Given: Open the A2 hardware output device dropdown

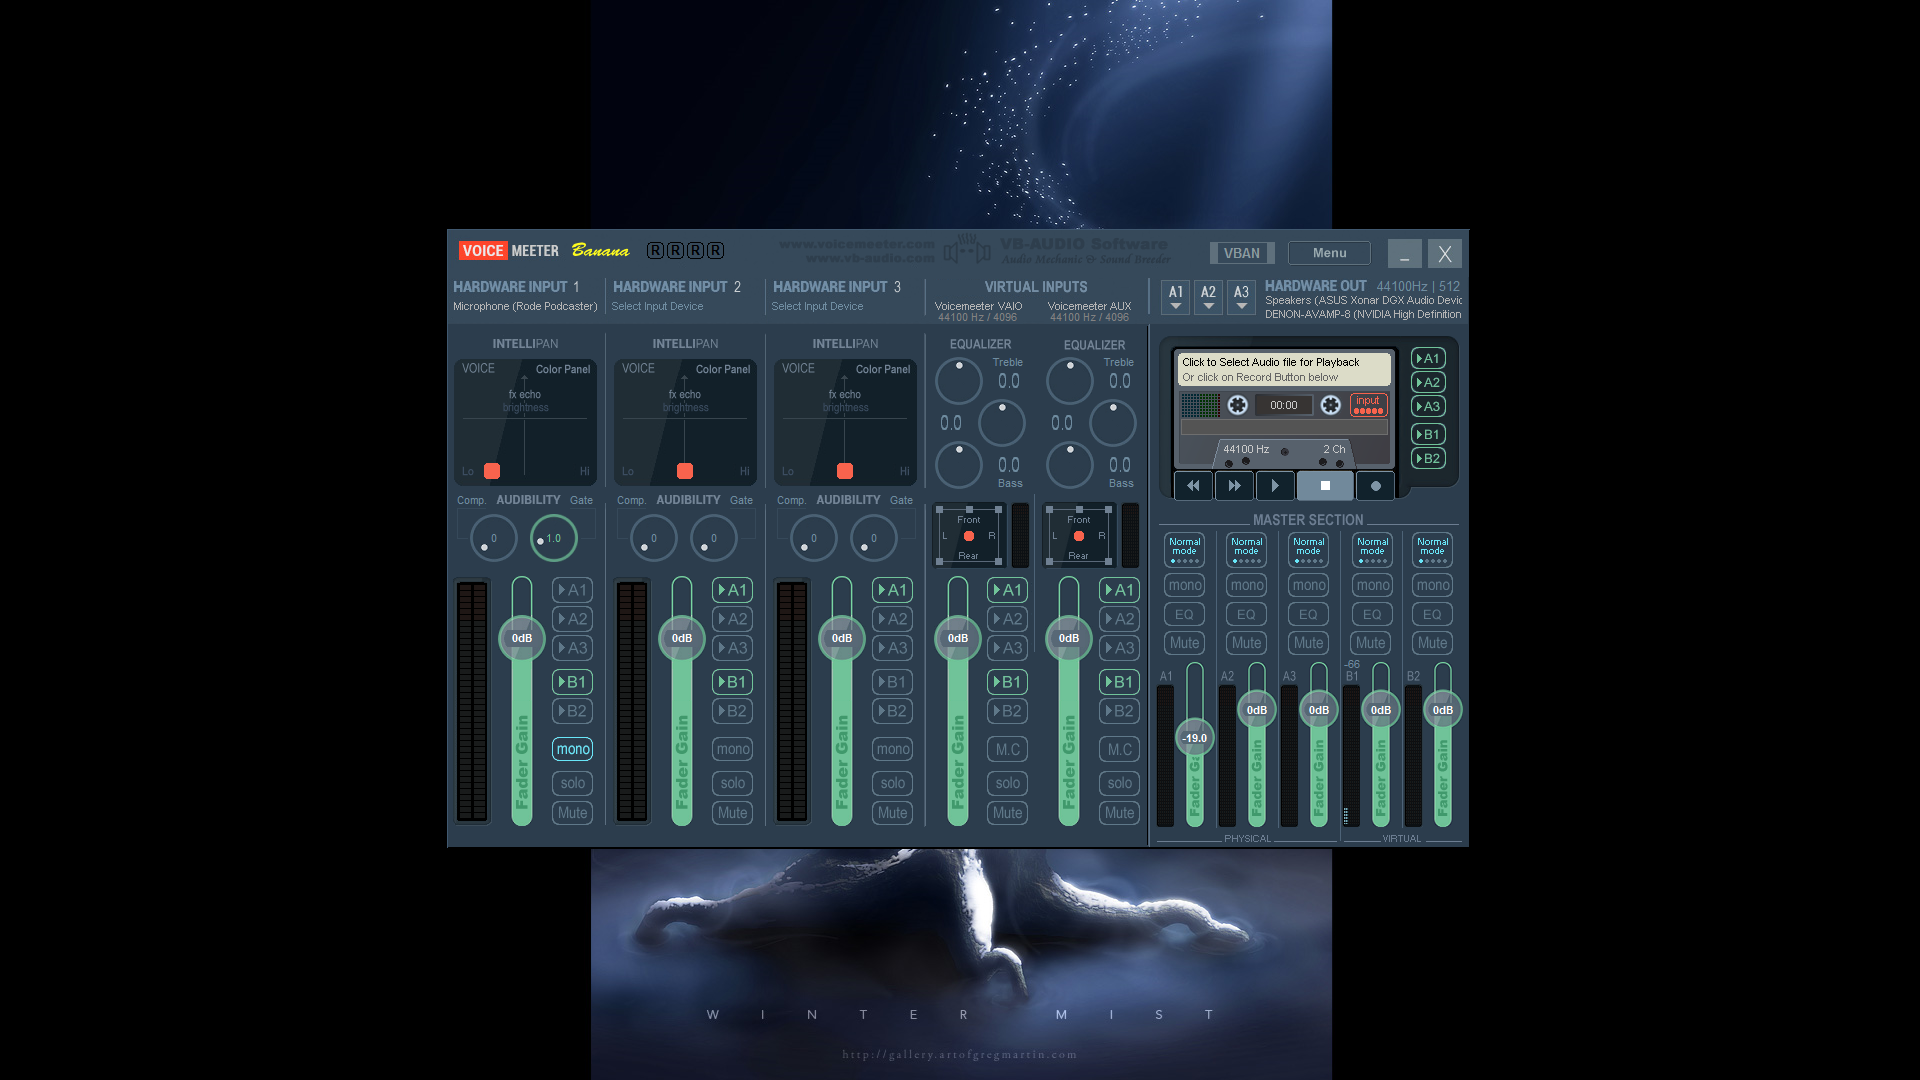Looking at the screenshot, I should point(1208,297).
